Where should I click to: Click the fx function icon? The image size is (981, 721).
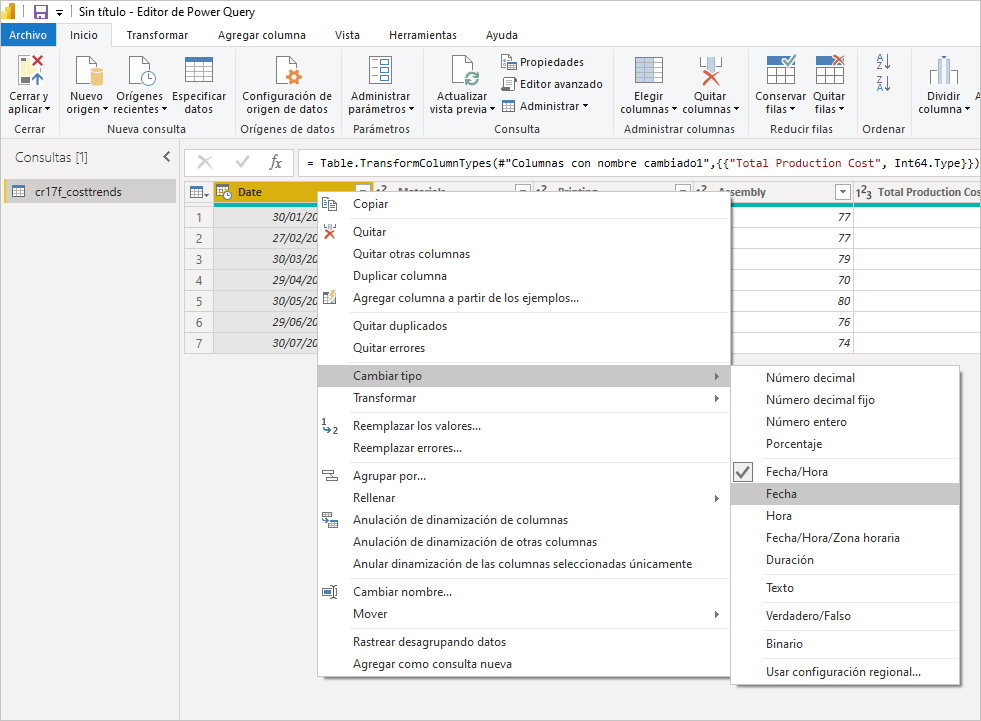pyautogui.click(x=275, y=163)
